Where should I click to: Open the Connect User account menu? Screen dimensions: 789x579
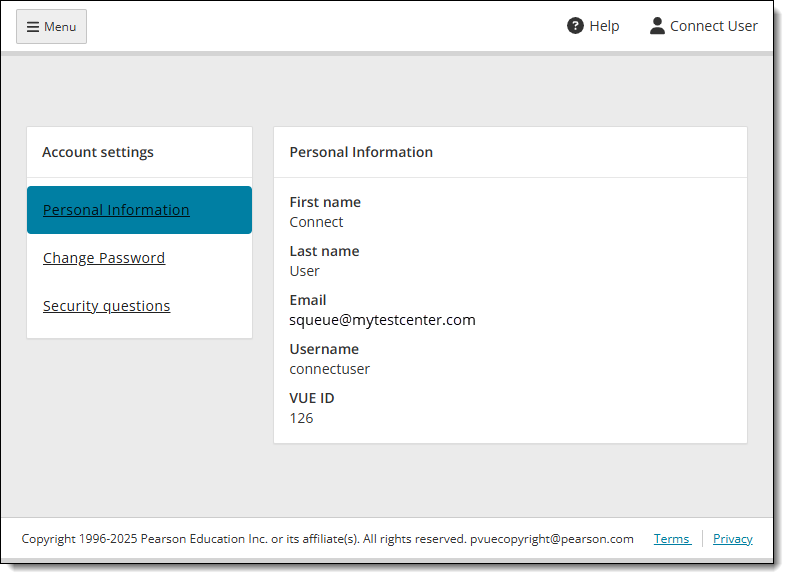[704, 26]
